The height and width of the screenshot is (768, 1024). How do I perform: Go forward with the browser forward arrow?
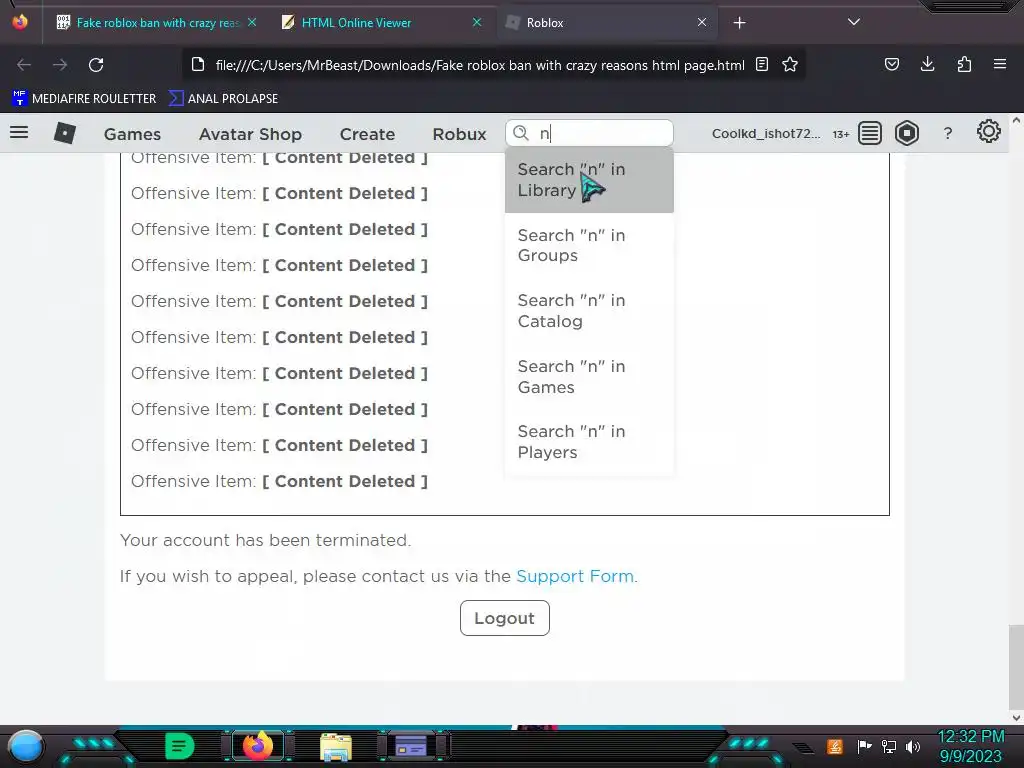click(60, 65)
